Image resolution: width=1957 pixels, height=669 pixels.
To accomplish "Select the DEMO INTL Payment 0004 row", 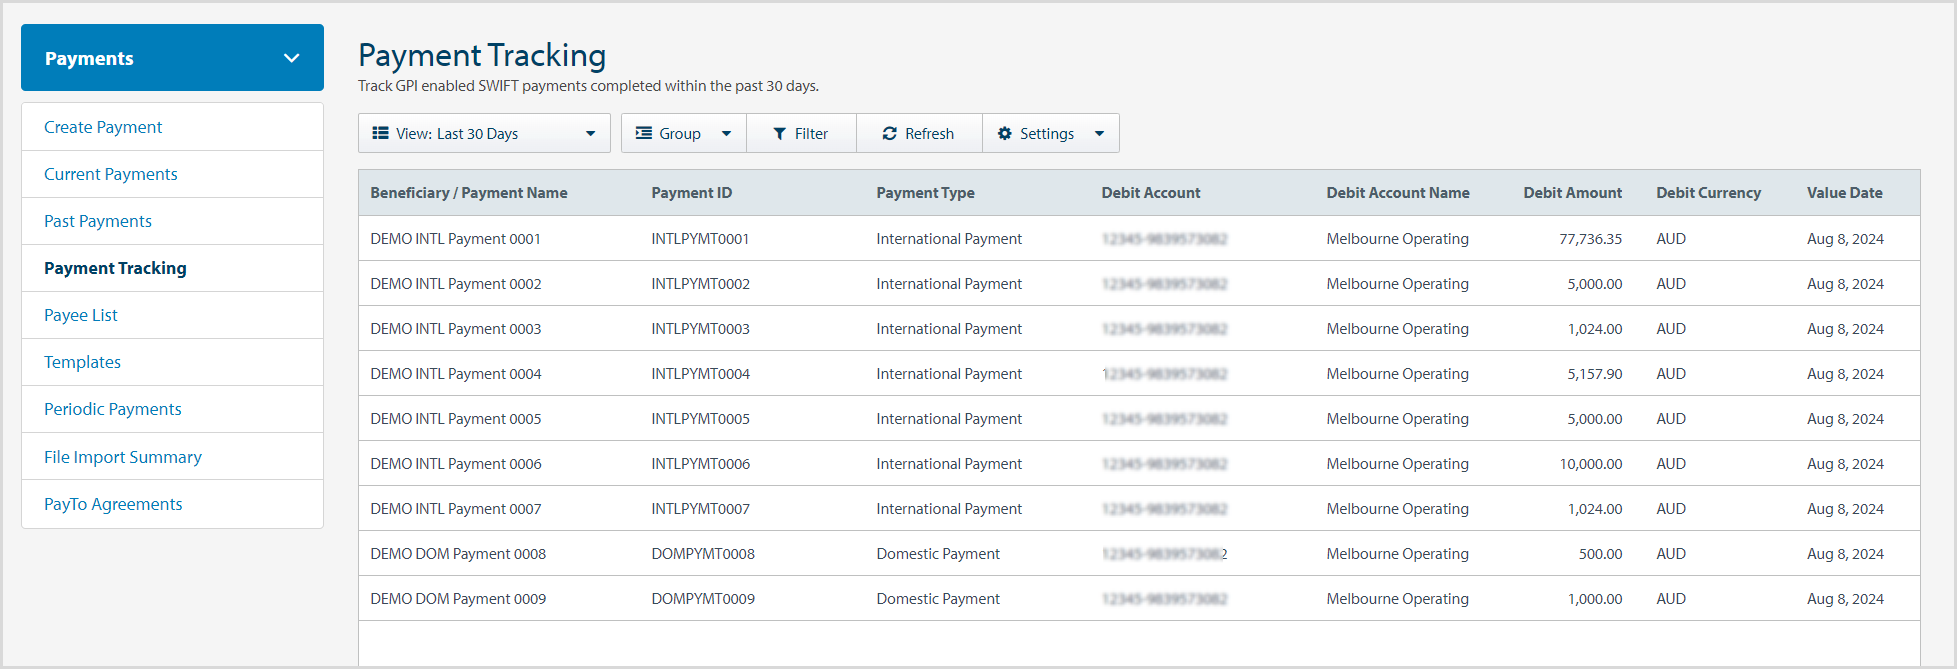I will [456, 374].
